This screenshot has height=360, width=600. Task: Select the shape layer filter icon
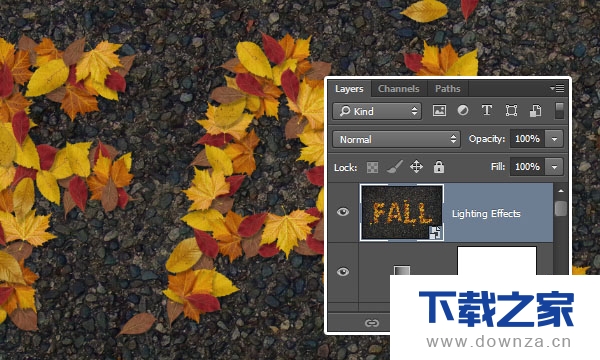[x=511, y=111]
